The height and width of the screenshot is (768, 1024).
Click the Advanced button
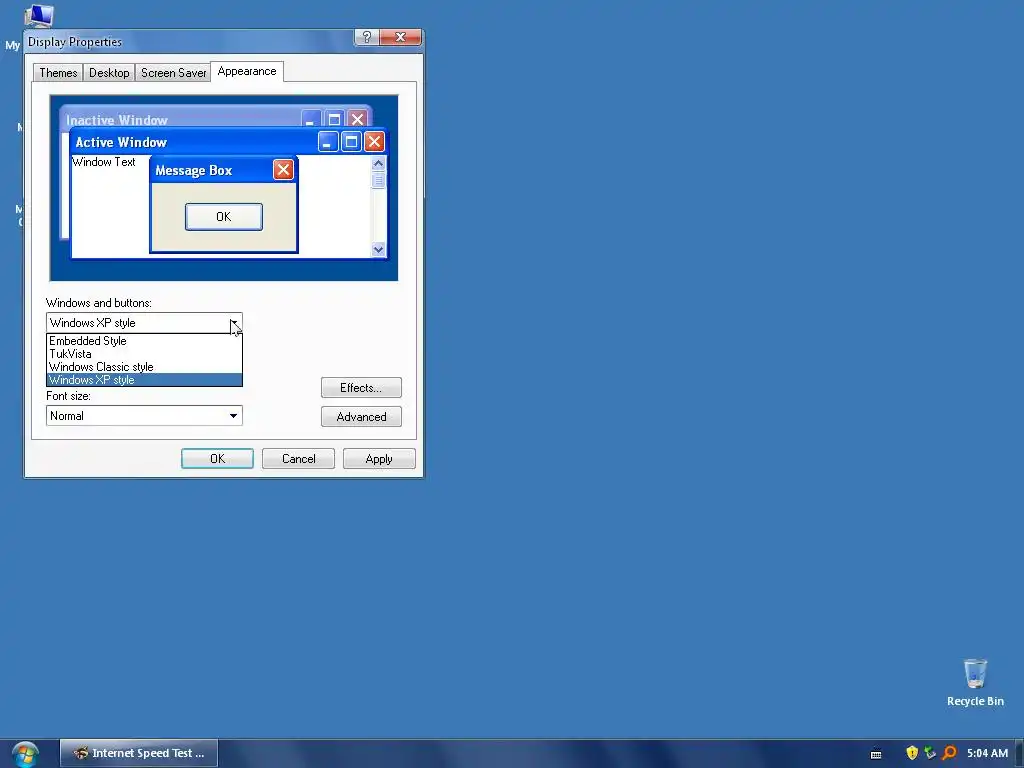pyautogui.click(x=361, y=417)
